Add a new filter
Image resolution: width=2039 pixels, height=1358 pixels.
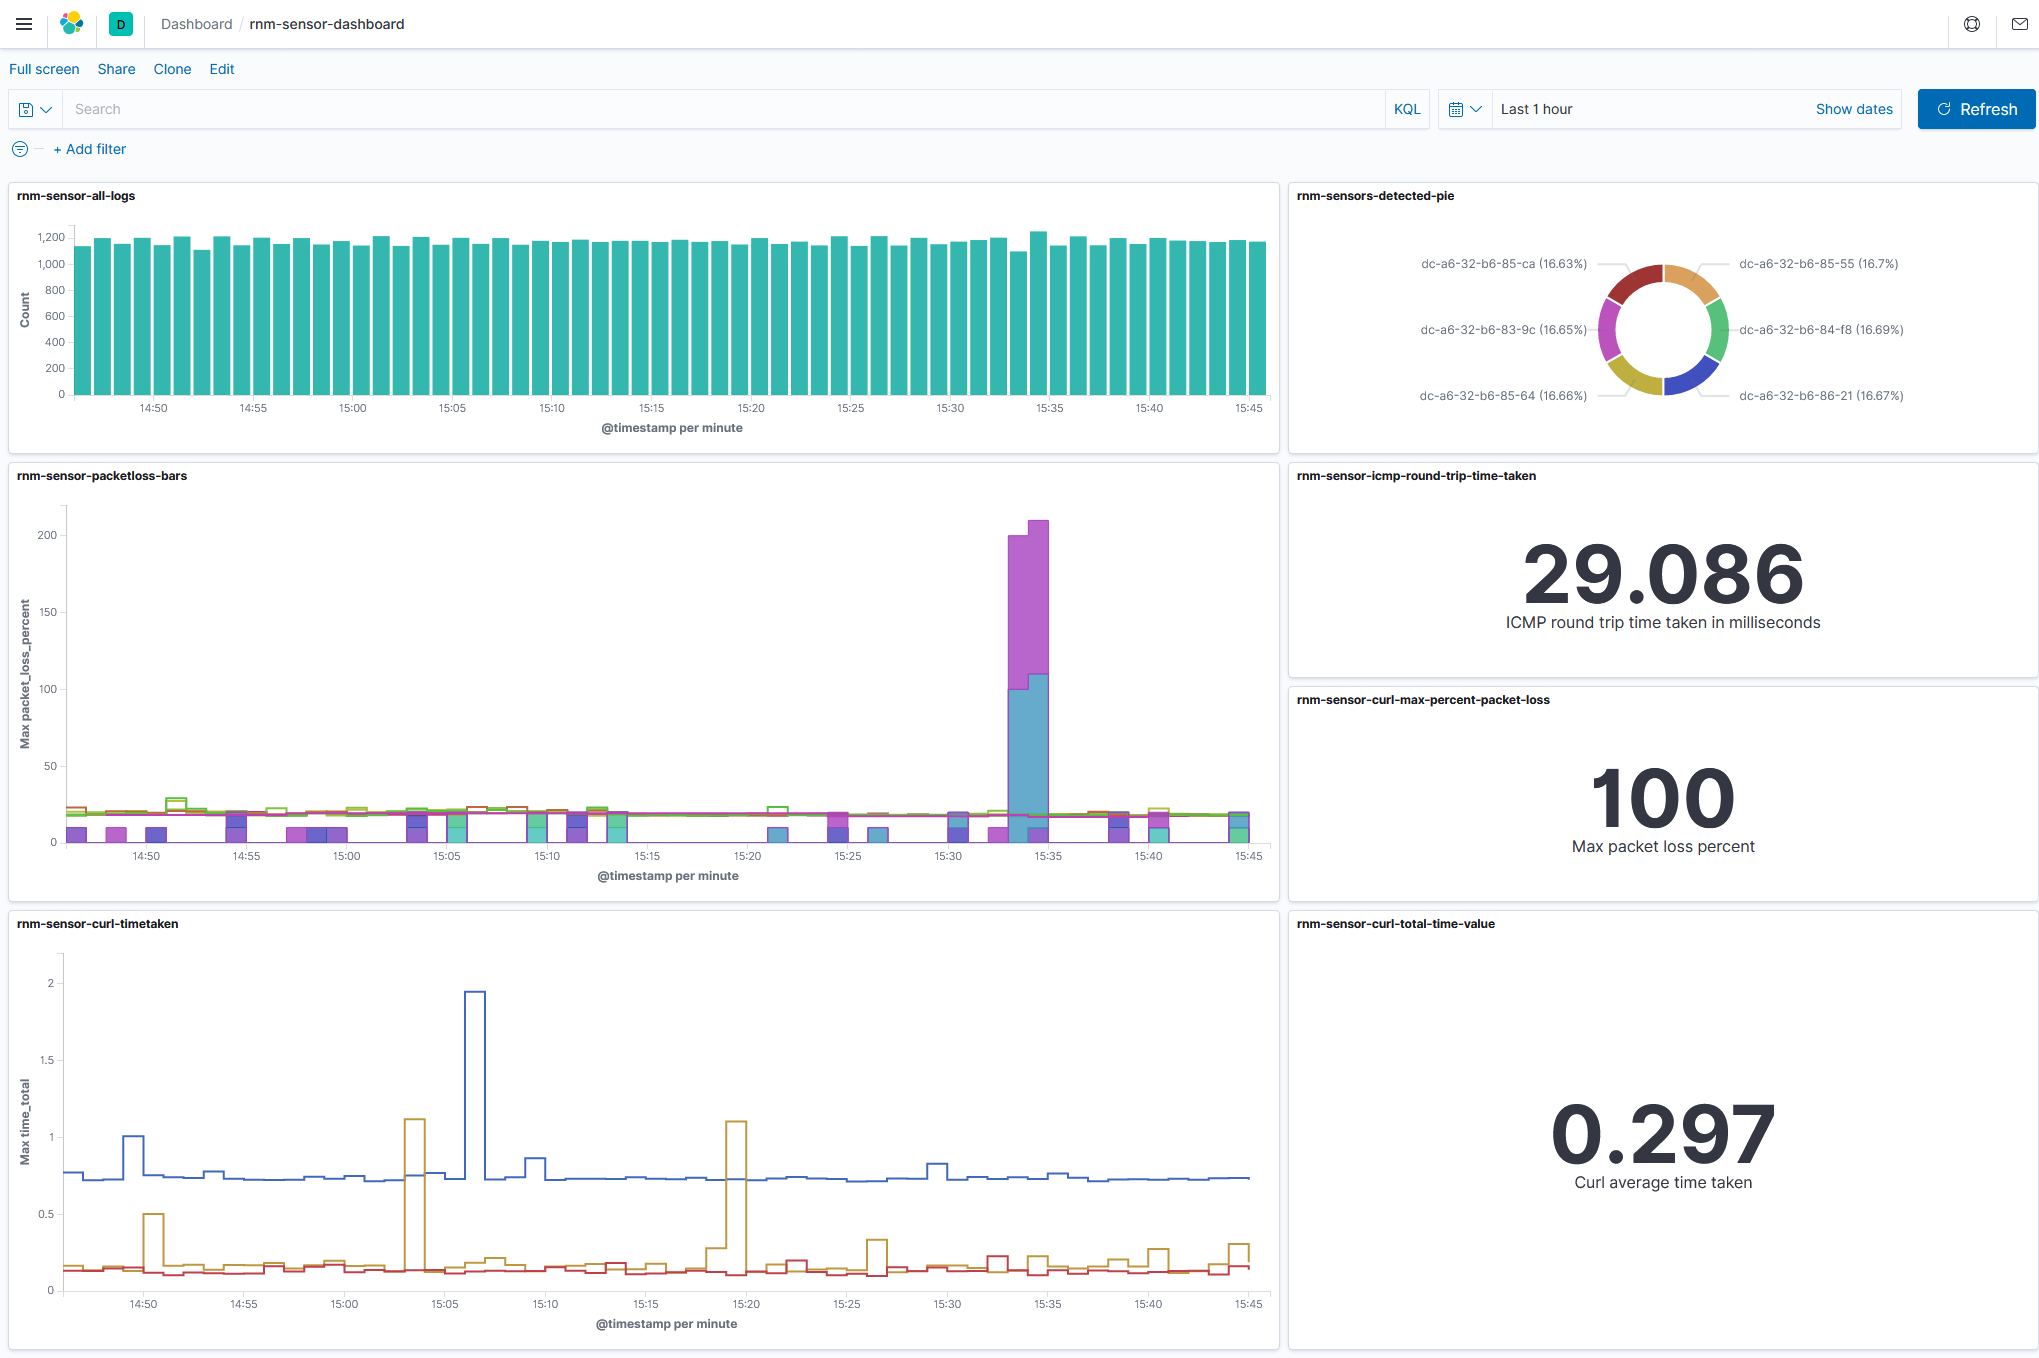(90, 149)
